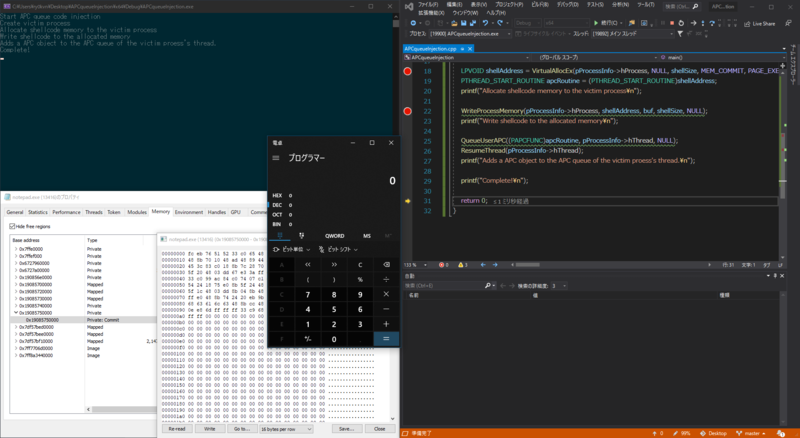Toggle the QWORD word size in Calculator
Viewport: 800px width, 438px height.
point(335,236)
